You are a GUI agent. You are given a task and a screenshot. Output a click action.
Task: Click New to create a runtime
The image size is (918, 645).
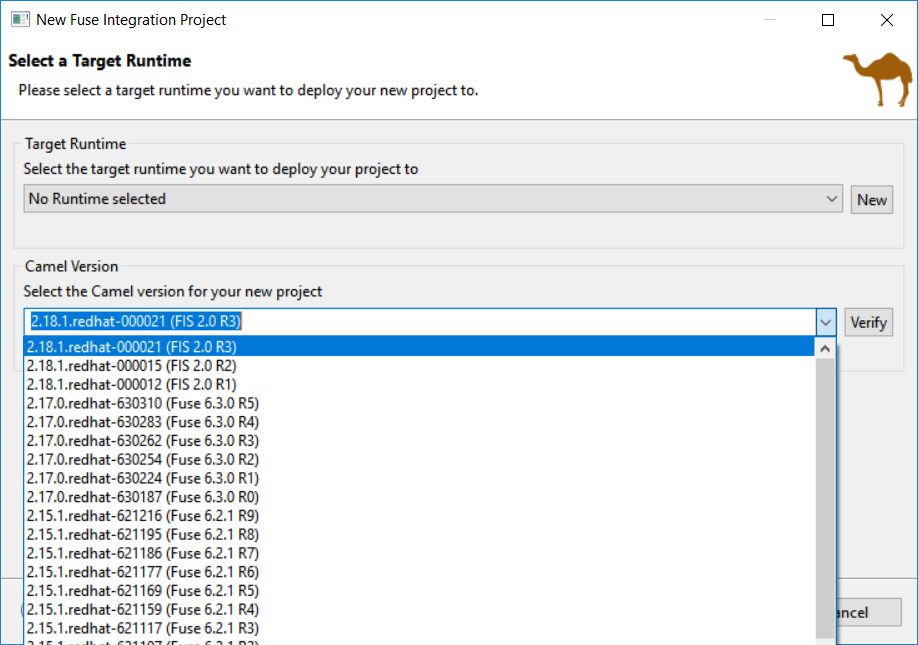pyautogui.click(x=871, y=199)
